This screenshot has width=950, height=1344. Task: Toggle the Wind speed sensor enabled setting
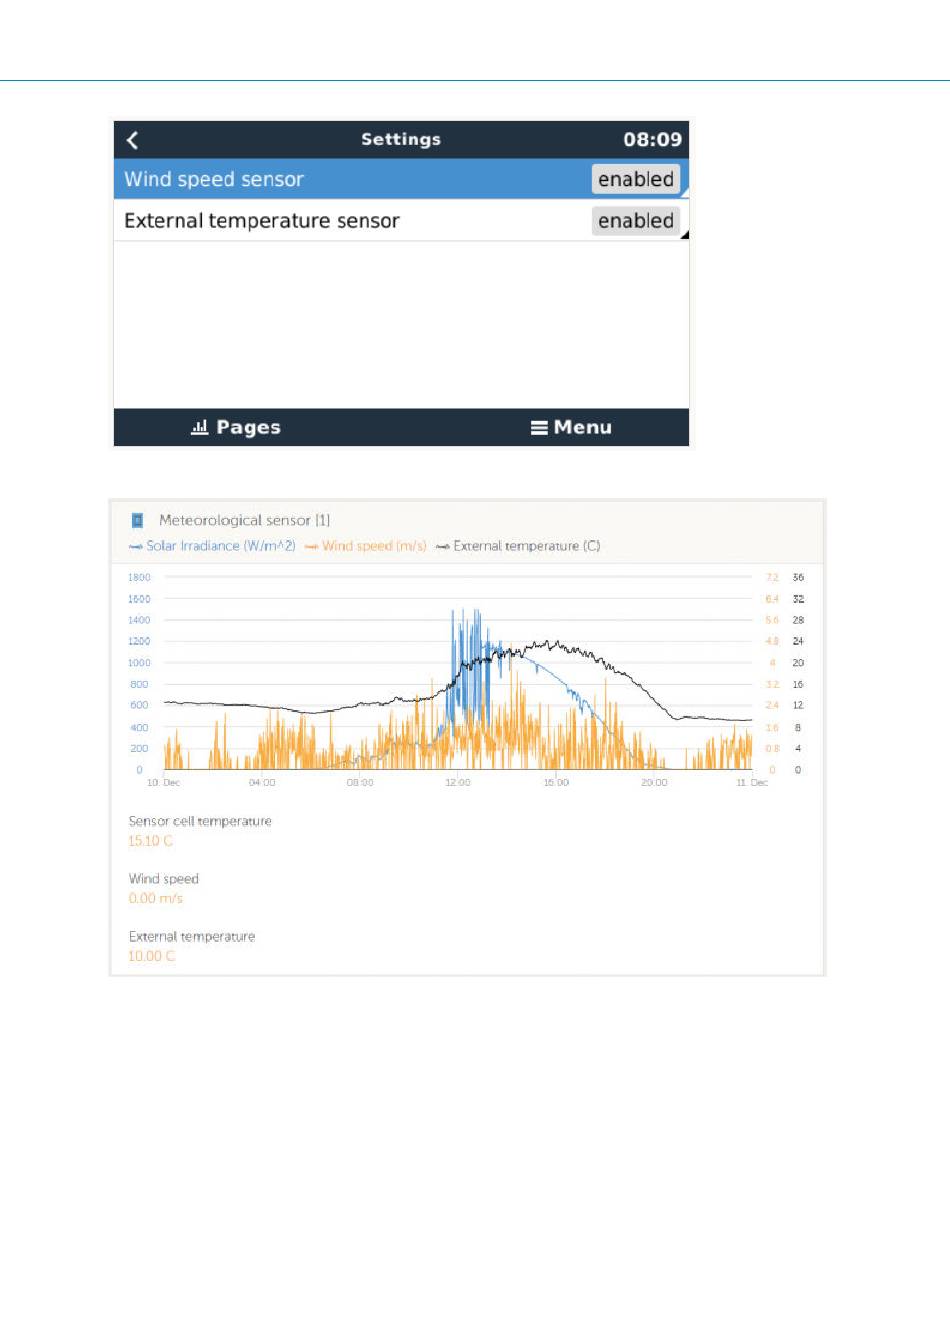636,179
